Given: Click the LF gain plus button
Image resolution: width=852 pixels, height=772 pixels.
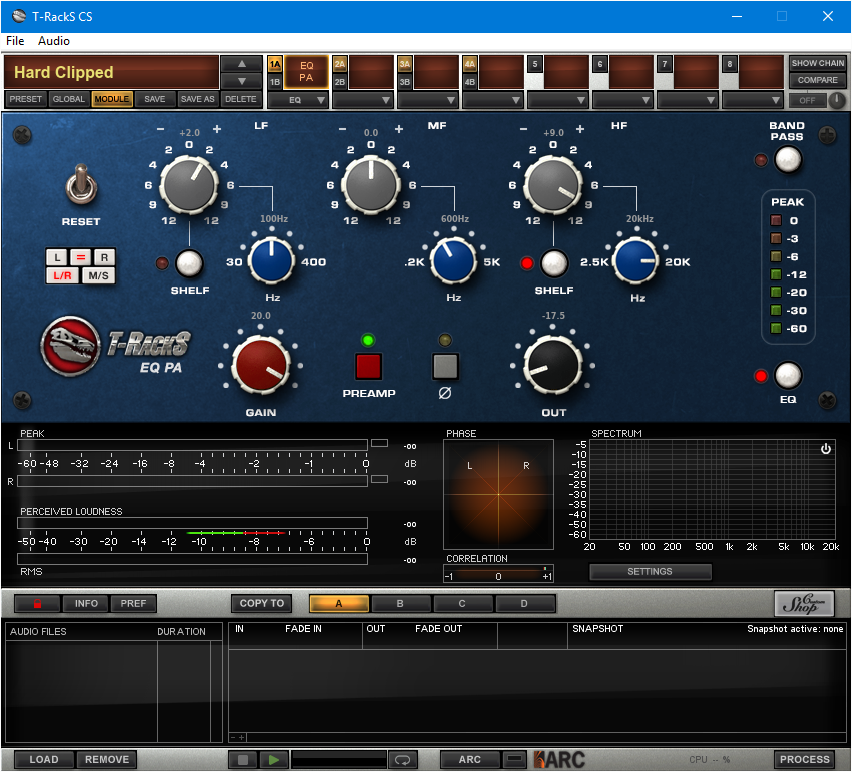Looking at the screenshot, I should click(217, 129).
